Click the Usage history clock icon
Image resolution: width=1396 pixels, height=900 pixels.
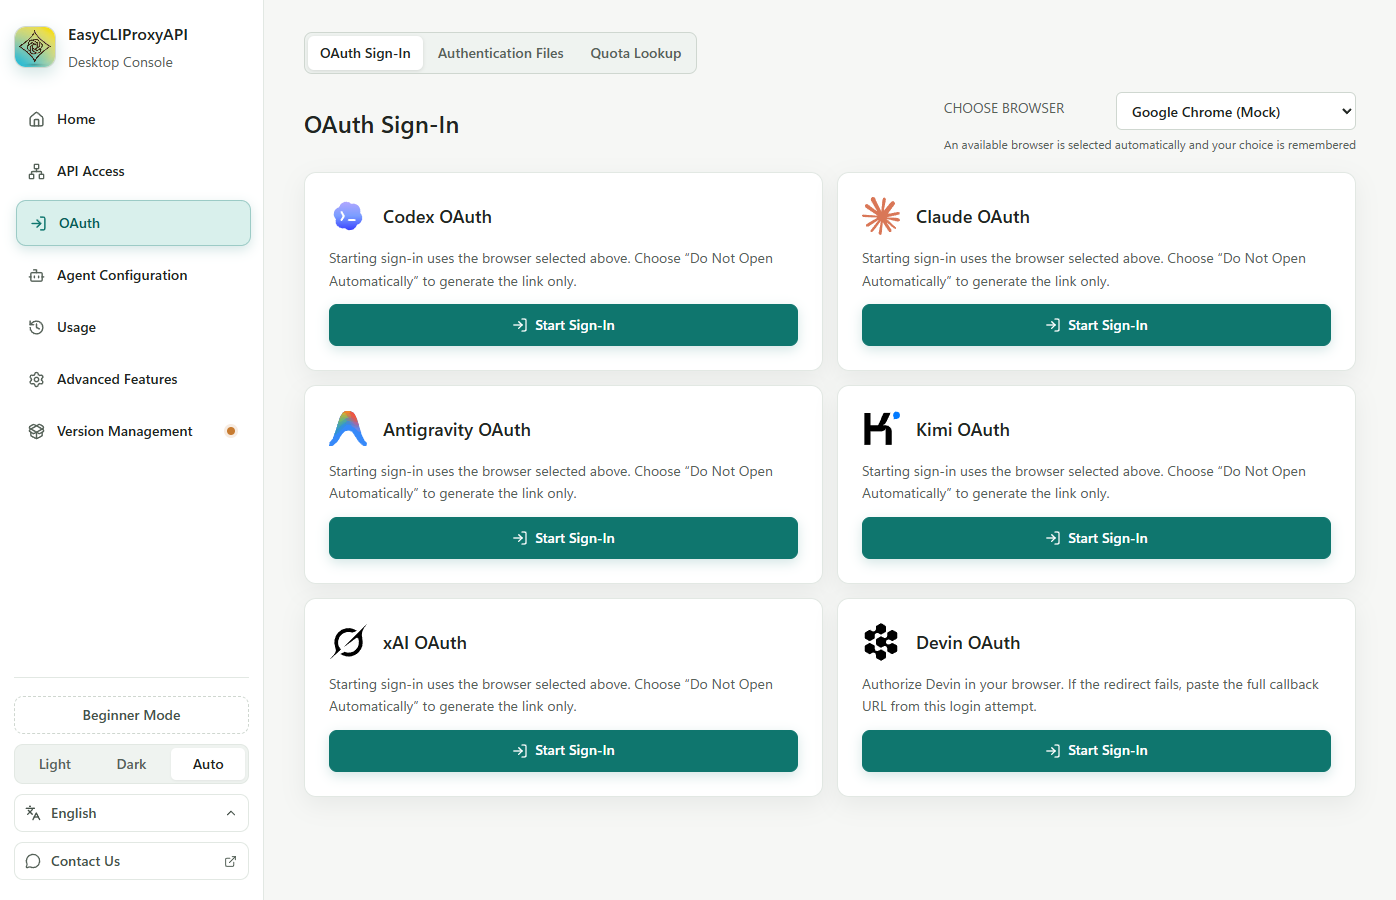[x=37, y=327]
